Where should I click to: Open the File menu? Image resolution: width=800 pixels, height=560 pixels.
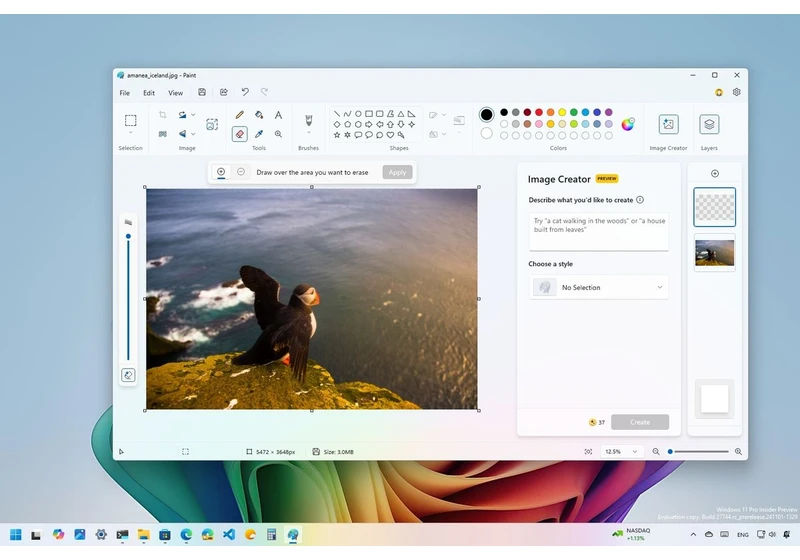[x=124, y=93]
